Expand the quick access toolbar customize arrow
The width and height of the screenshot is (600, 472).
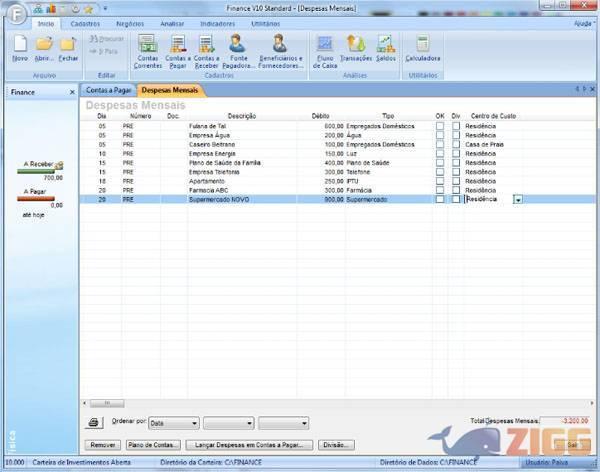pyautogui.click(x=105, y=8)
